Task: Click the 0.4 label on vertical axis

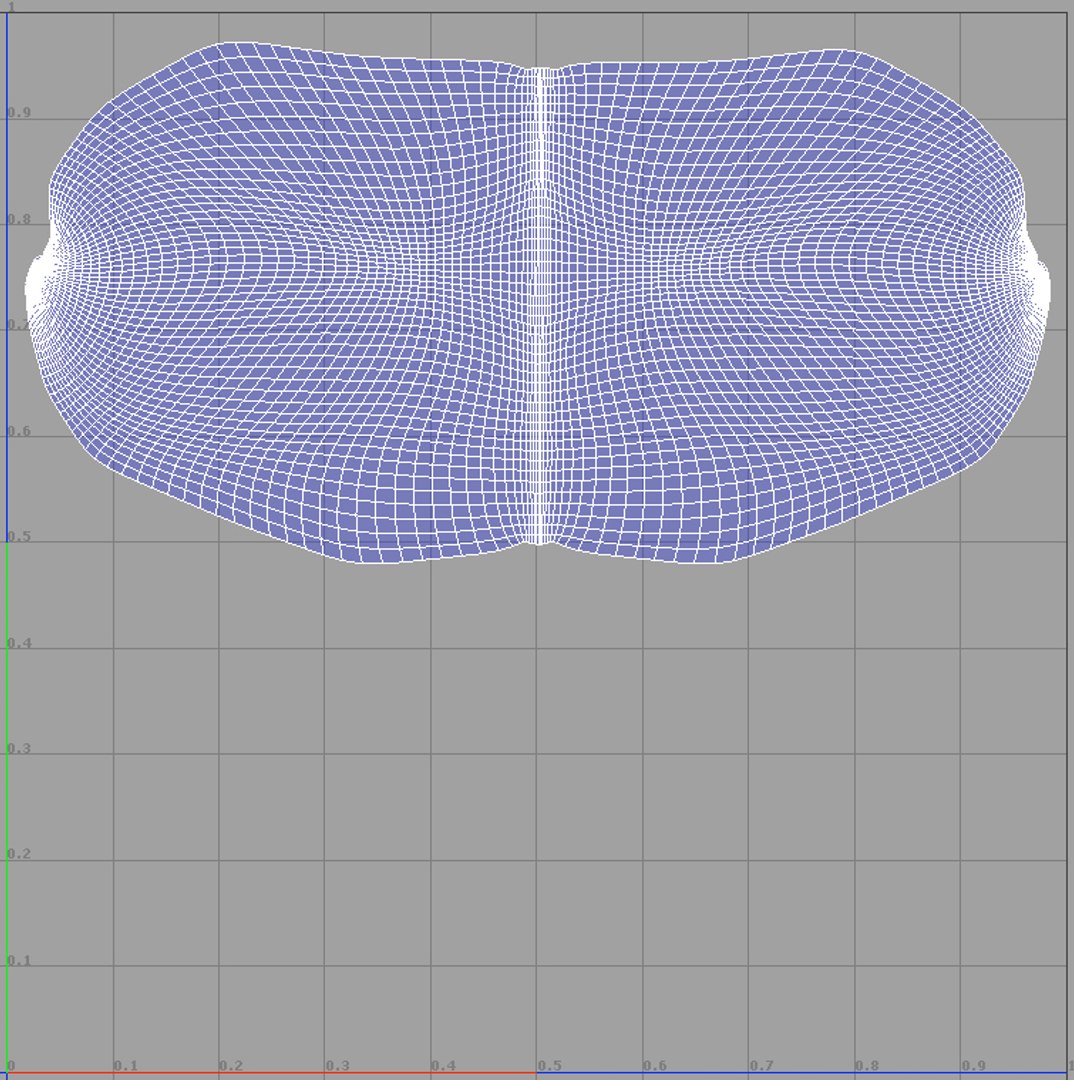Action: pyautogui.click(x=19, y=643)
